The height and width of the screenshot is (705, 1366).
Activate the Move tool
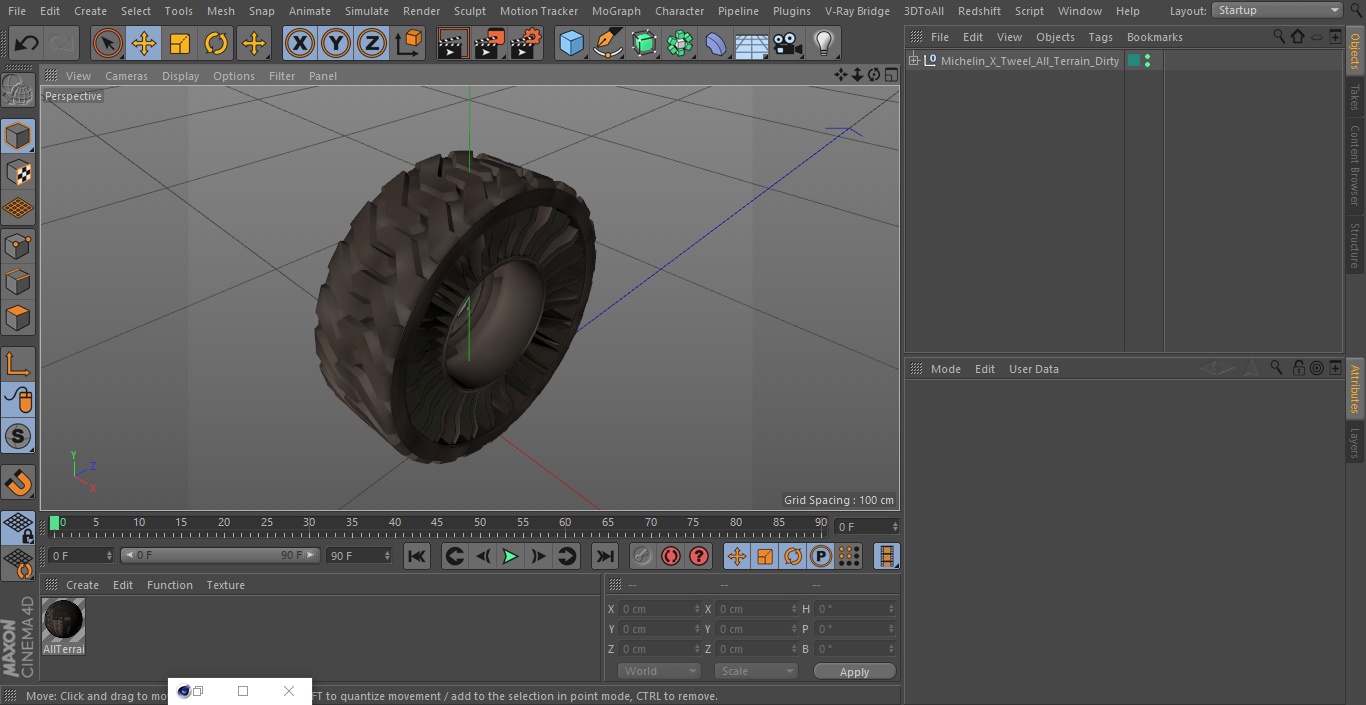(x=144, y=44)
